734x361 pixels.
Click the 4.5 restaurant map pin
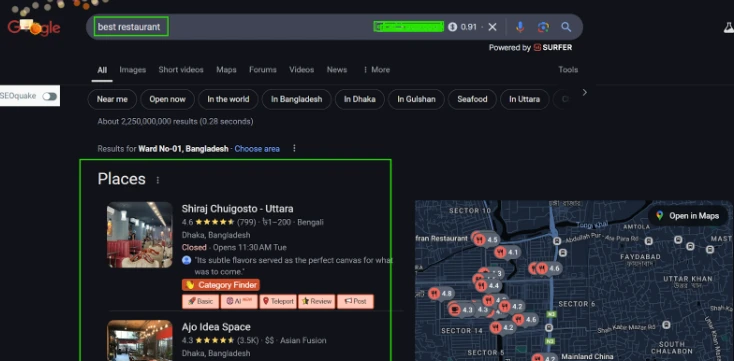pos(486,240)
